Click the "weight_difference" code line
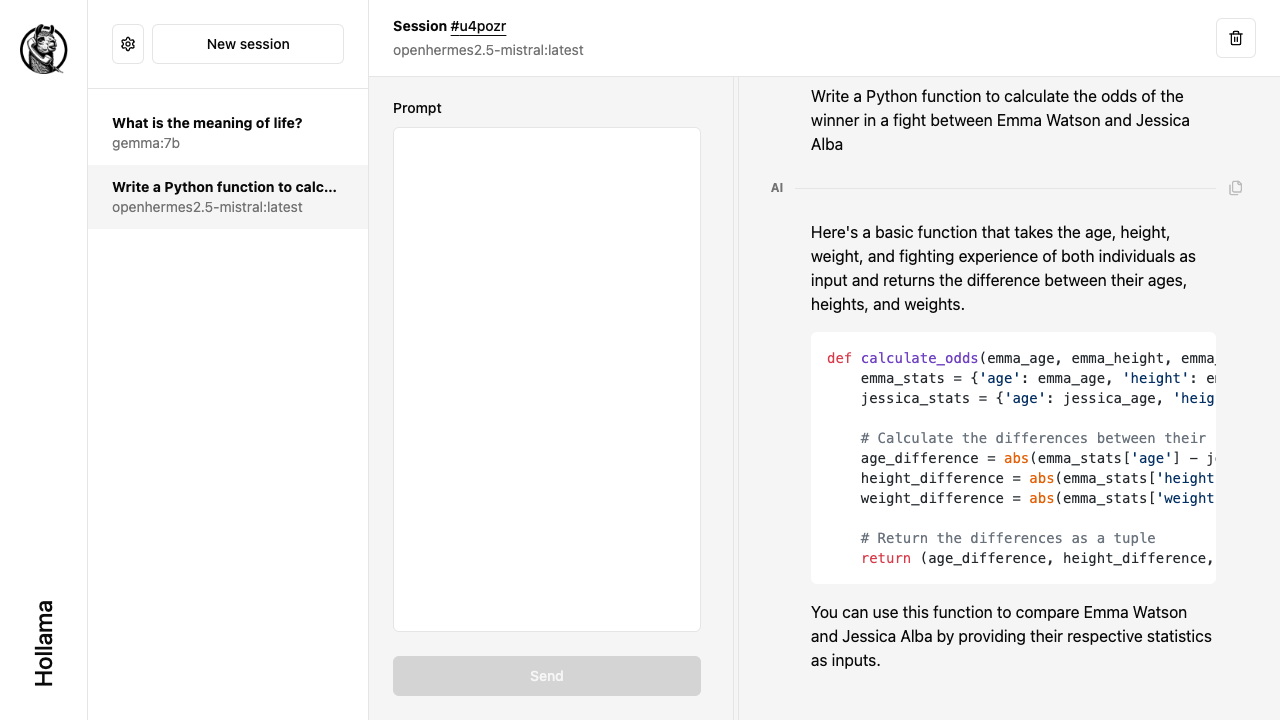1280x720 pixels. (1037, 498)
